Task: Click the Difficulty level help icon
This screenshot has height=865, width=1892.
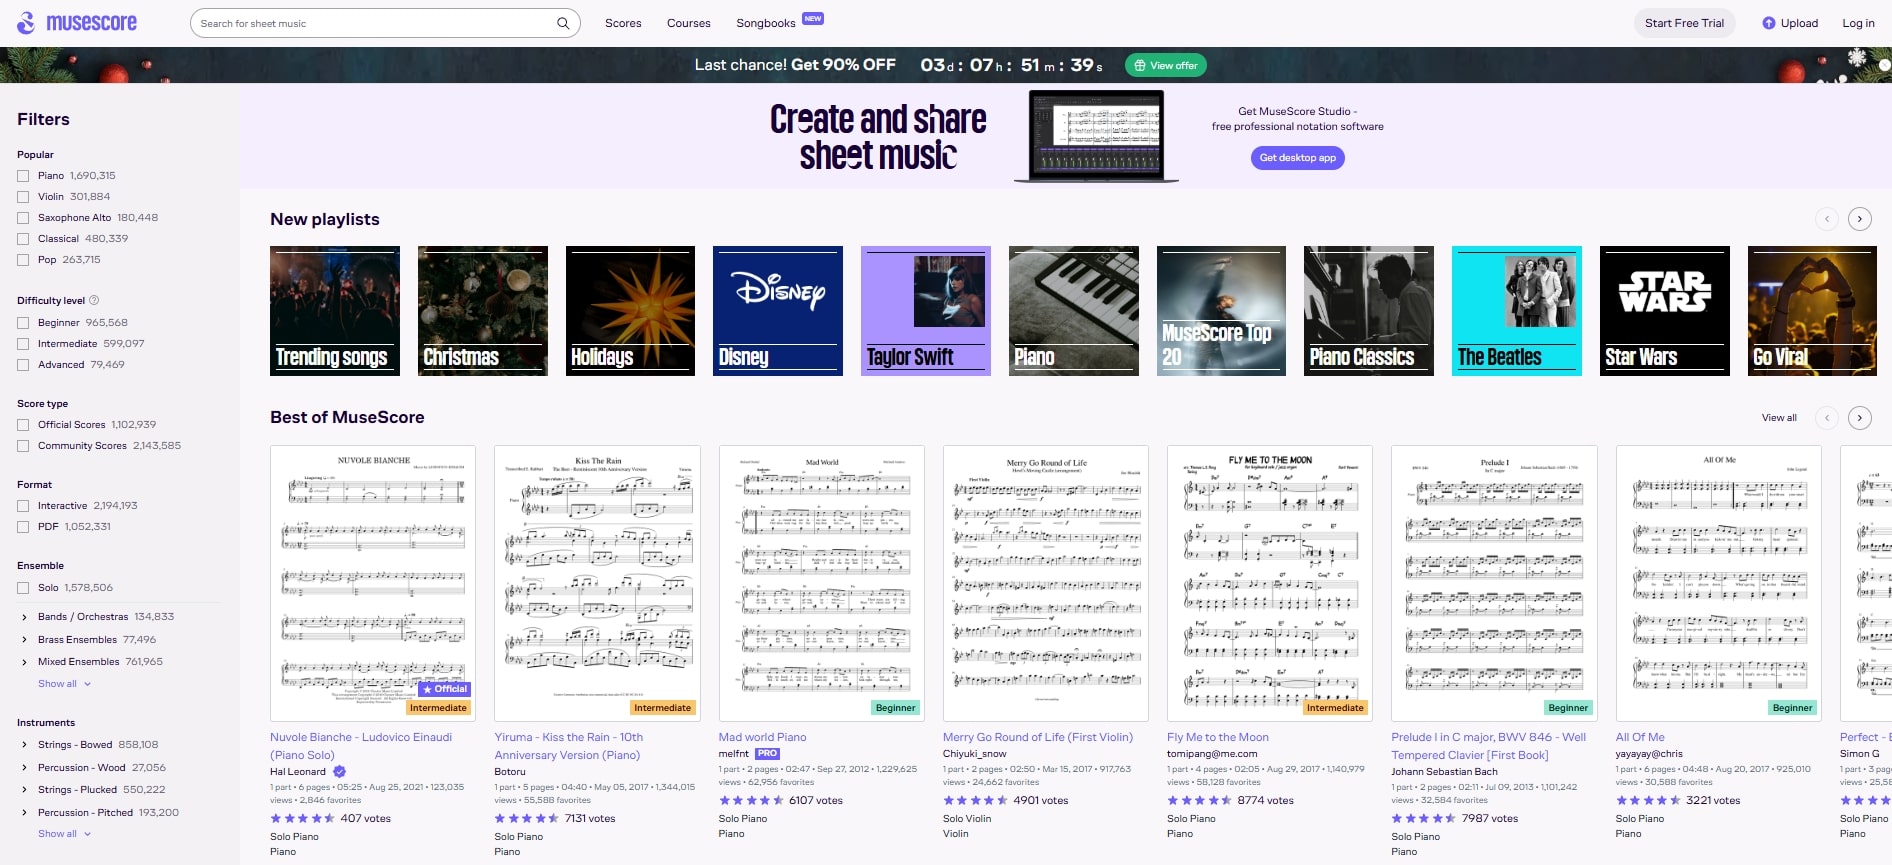Action: pos(94,300)
